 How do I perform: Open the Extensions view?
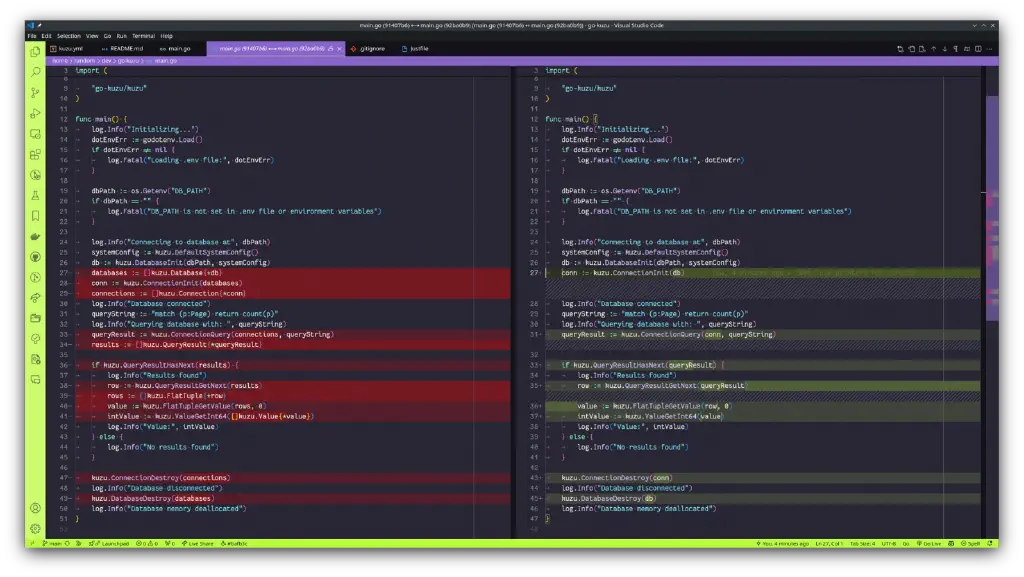35,154
